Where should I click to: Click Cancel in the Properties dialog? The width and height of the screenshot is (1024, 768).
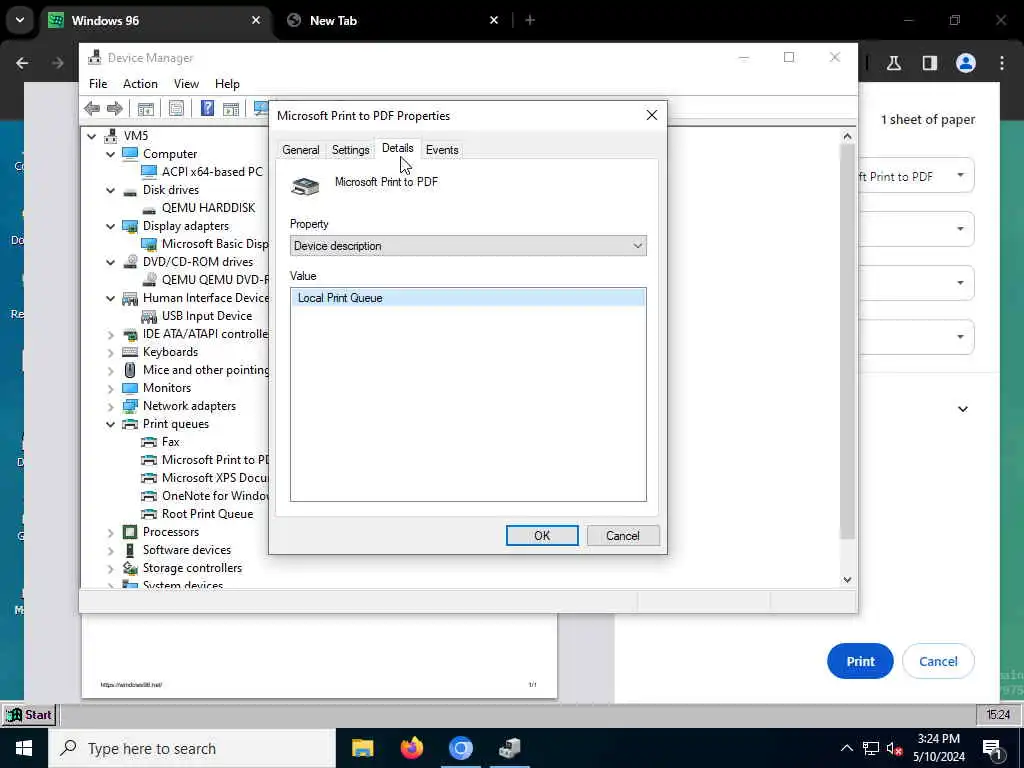click(x=622, y=536)
